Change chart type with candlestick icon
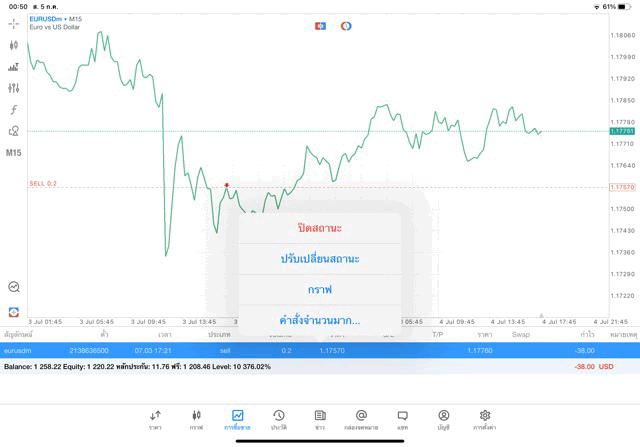 (13, 45)
